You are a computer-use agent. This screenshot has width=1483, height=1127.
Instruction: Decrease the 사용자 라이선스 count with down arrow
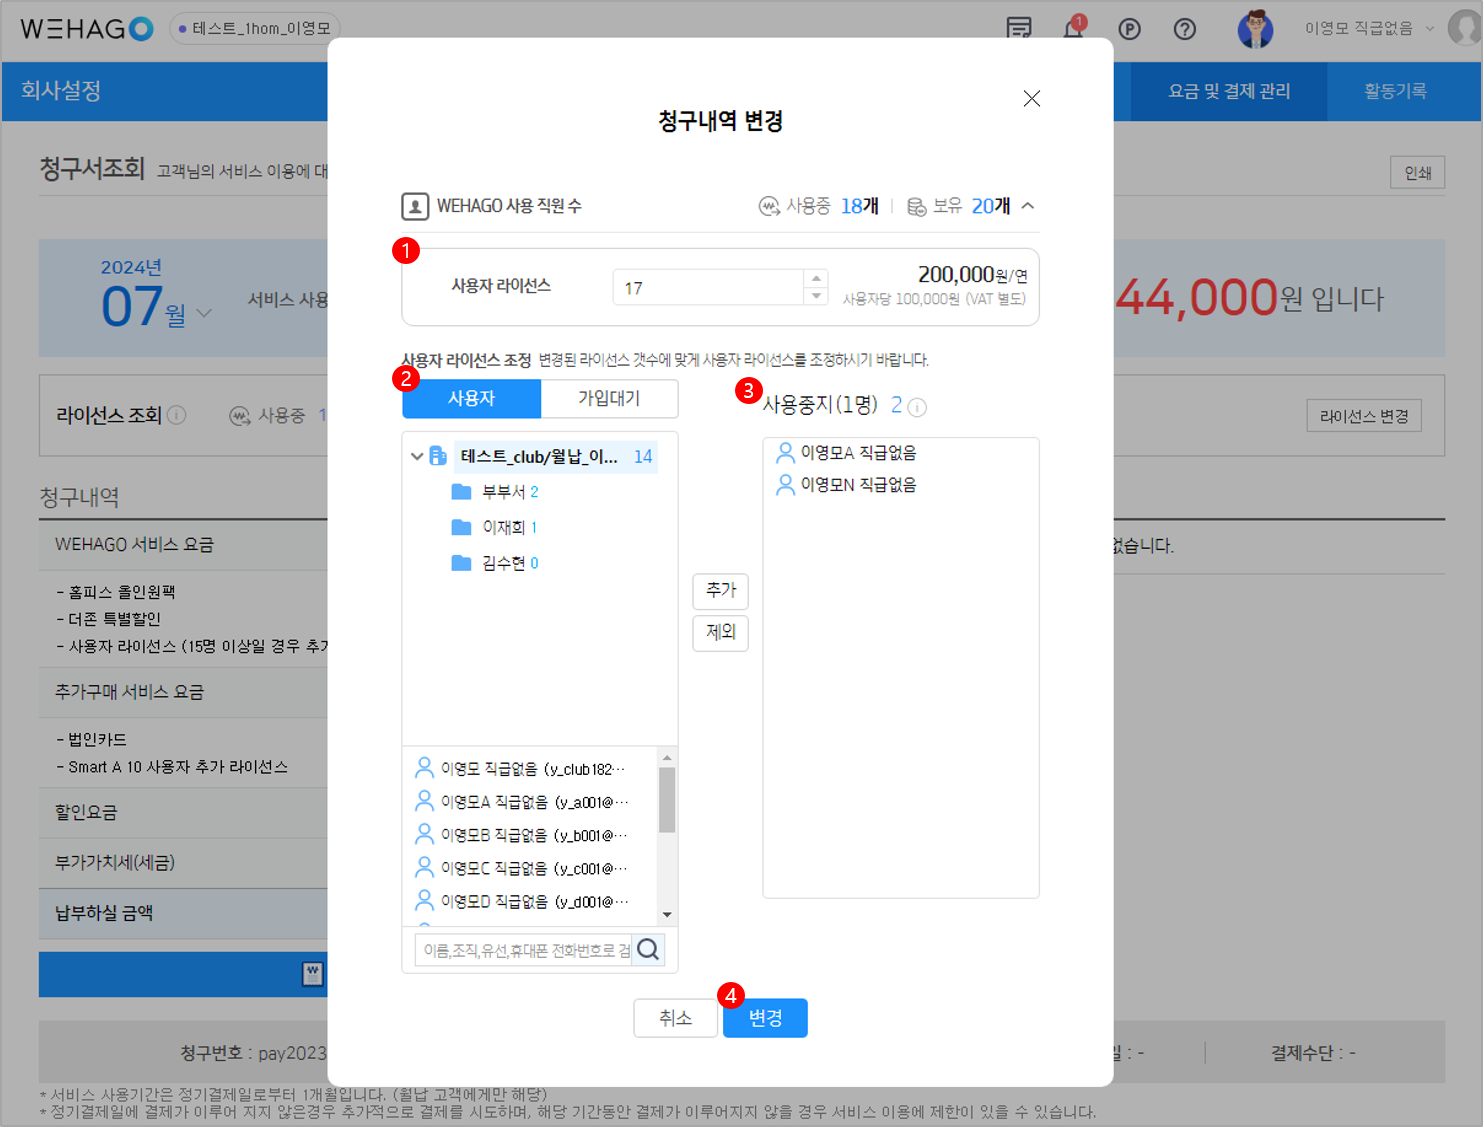pos(816,296)
